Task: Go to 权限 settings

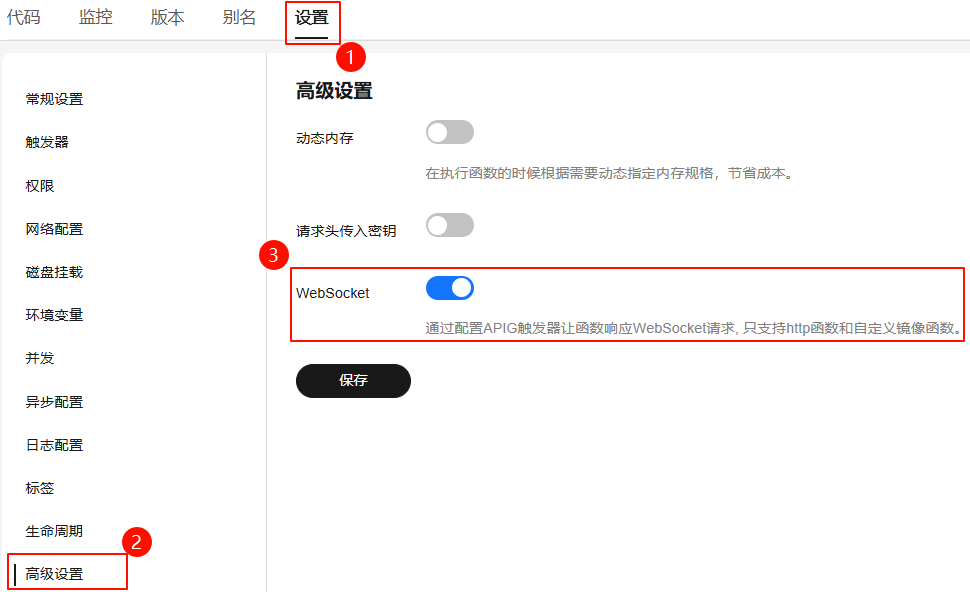Action: (x=40, y=186)
